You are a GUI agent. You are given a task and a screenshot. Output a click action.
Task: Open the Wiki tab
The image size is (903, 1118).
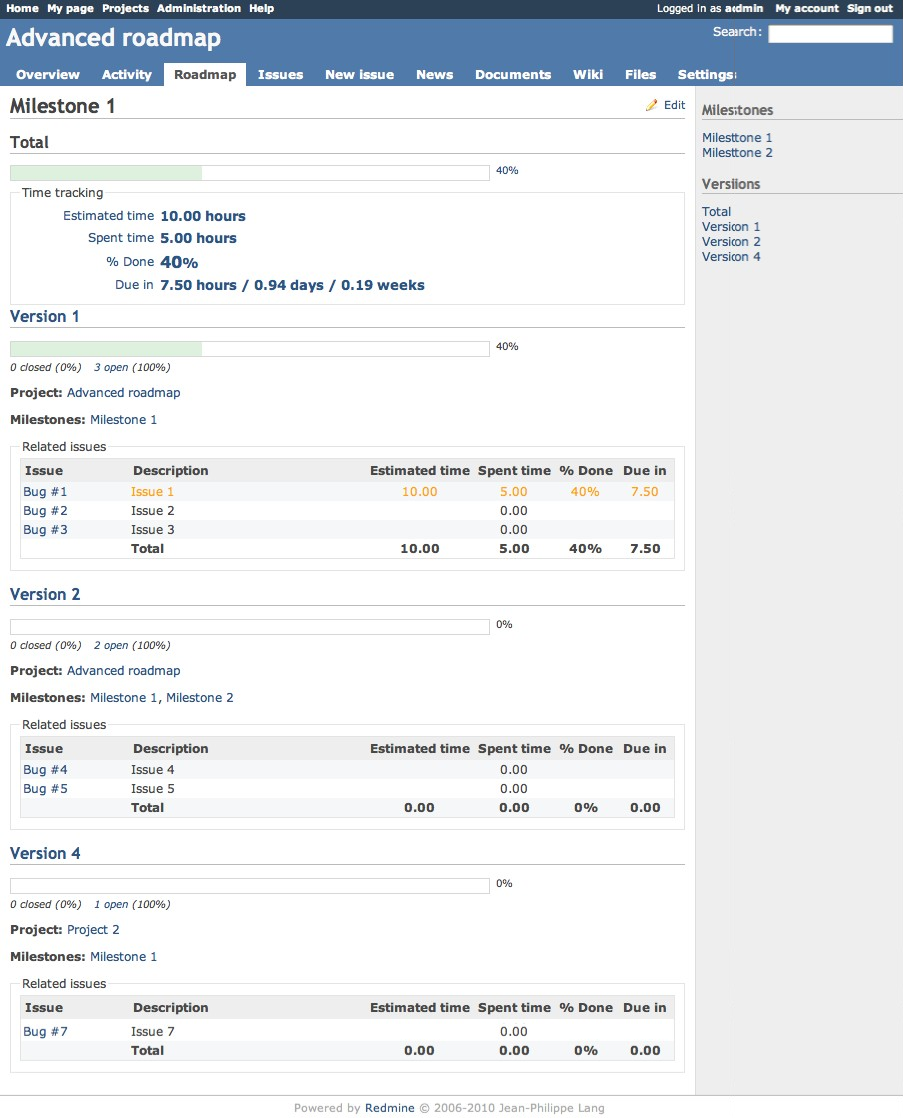click(x=588, y=74)
